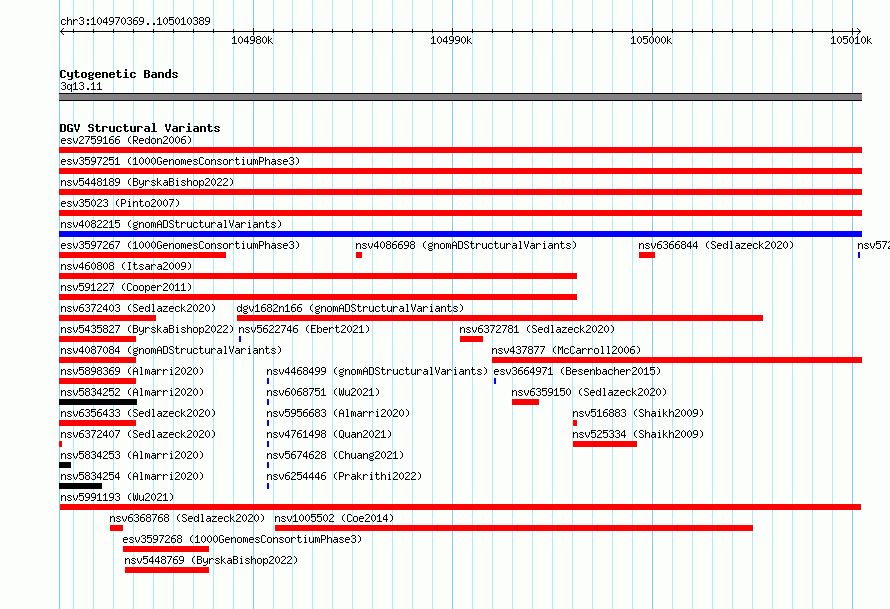The image size is (890, 609).
Task: Select esv3597267 variant label
Action: click(x=180, y=245)
